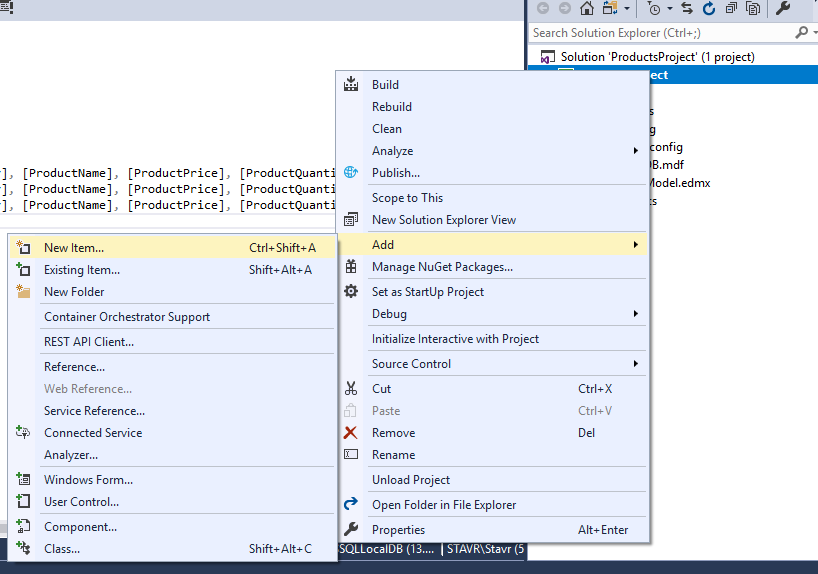818x574 pixels.
Task: Click the Show All Files icon
Action: [x=753, y=8]
